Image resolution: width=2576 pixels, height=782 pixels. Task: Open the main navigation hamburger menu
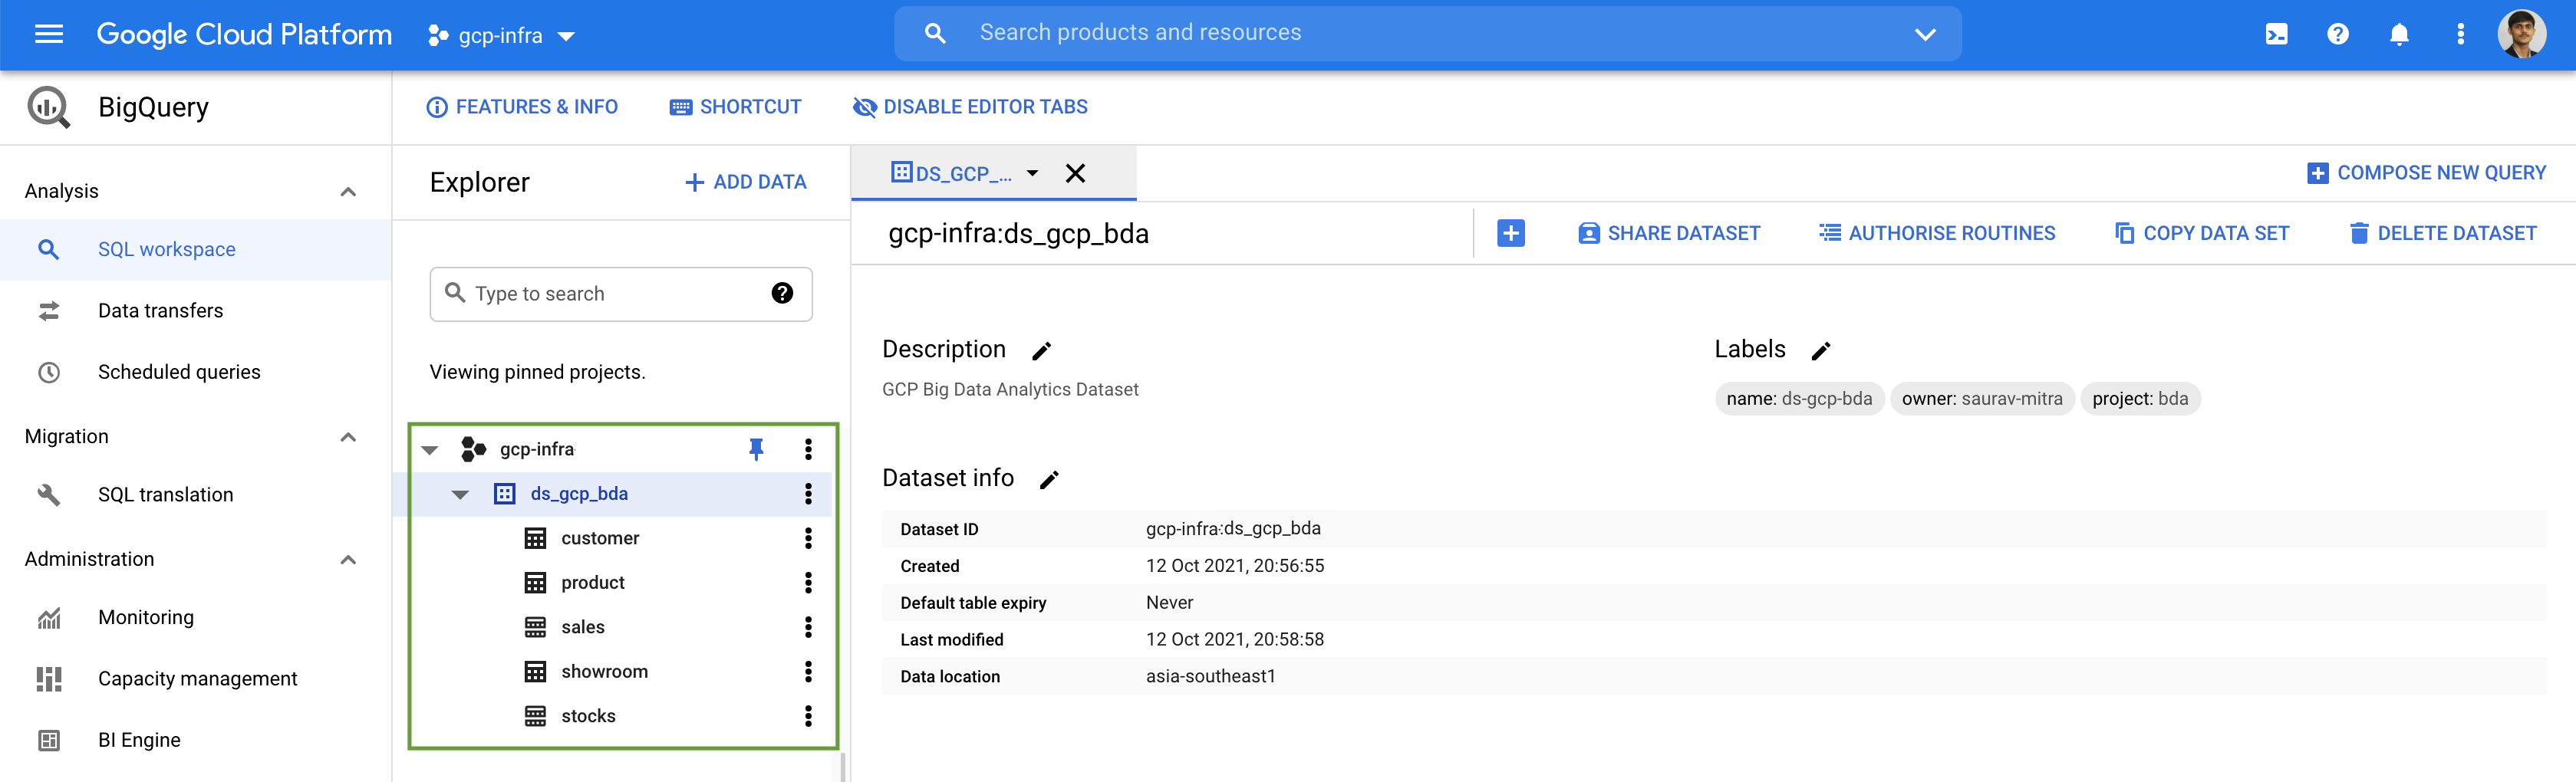tap(48, 35)
